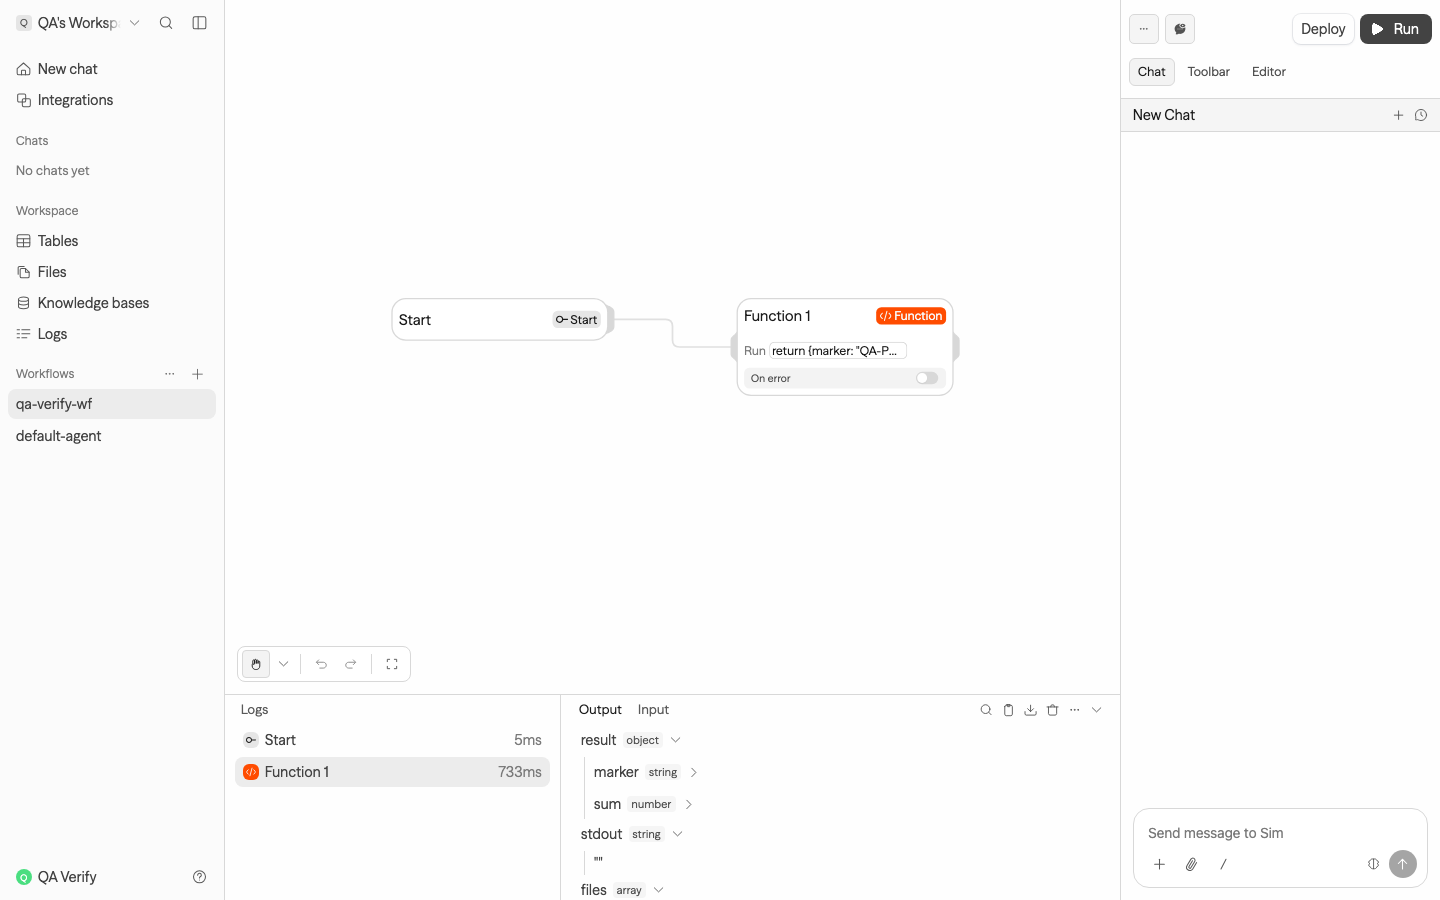Collapse the logs panel chevron

click(1096, 710)
